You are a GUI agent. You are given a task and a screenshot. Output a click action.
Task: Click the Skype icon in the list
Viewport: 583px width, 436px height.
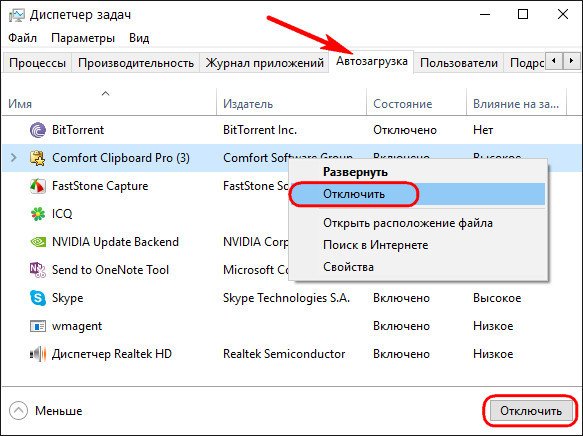[x=38, y=298]
